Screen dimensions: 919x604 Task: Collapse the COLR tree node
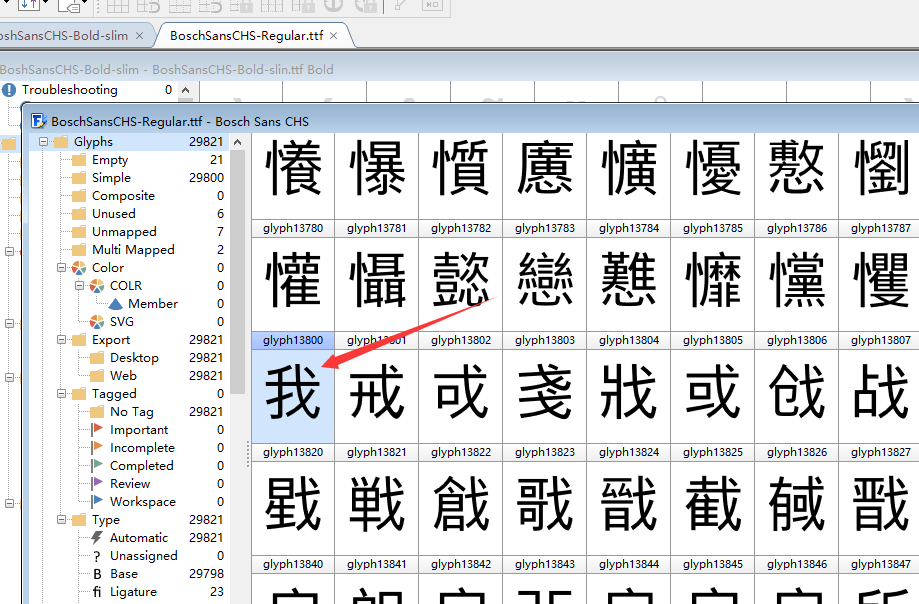coord(80,286)
